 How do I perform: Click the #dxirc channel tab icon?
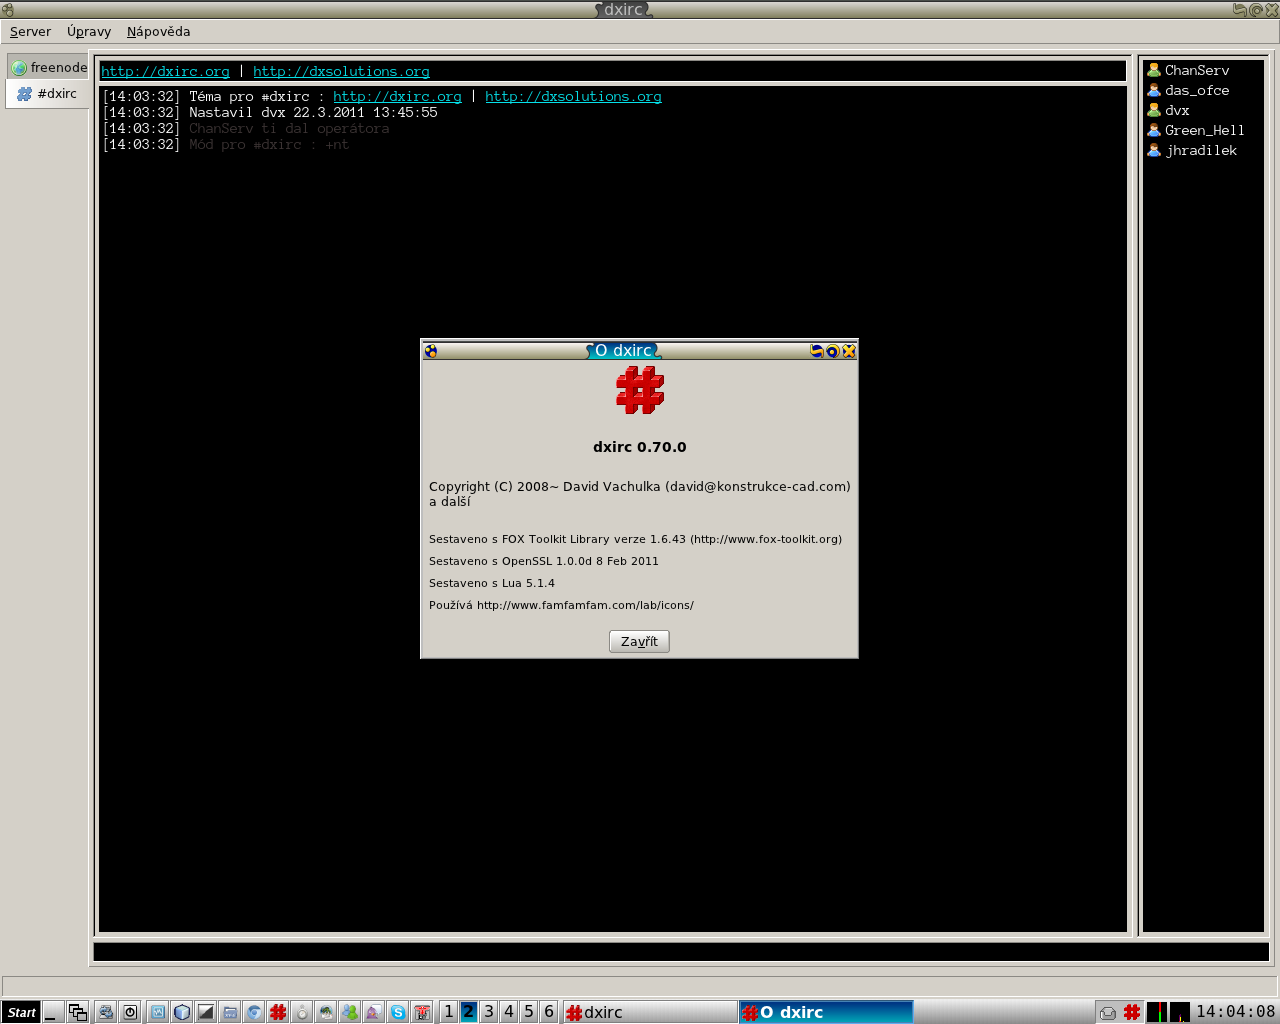(25, 94)
